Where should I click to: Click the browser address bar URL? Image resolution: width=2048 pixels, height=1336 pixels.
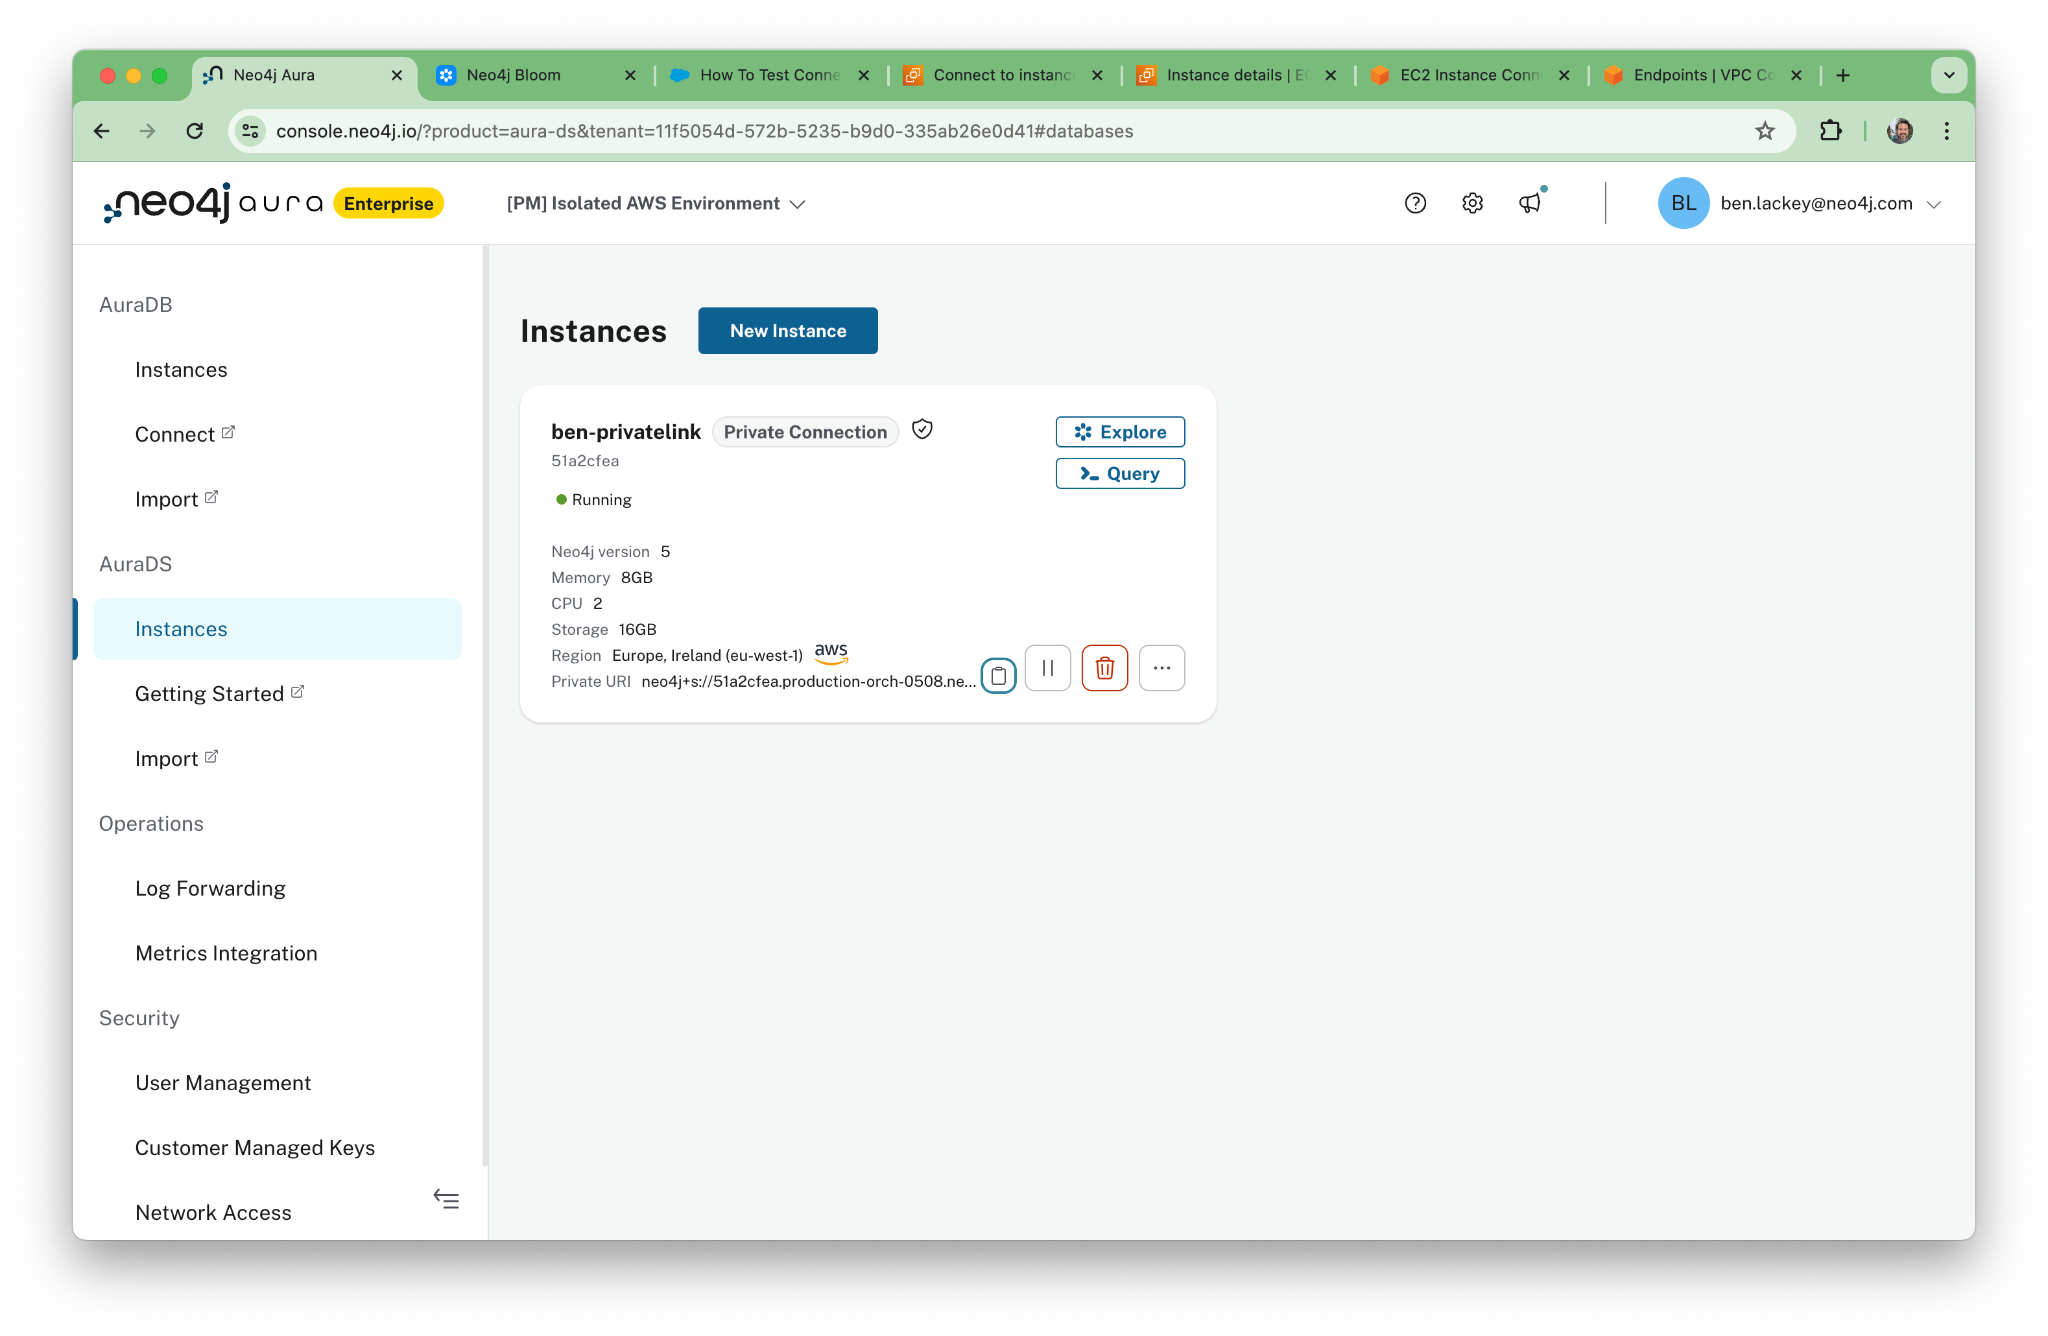pos(704,131)
